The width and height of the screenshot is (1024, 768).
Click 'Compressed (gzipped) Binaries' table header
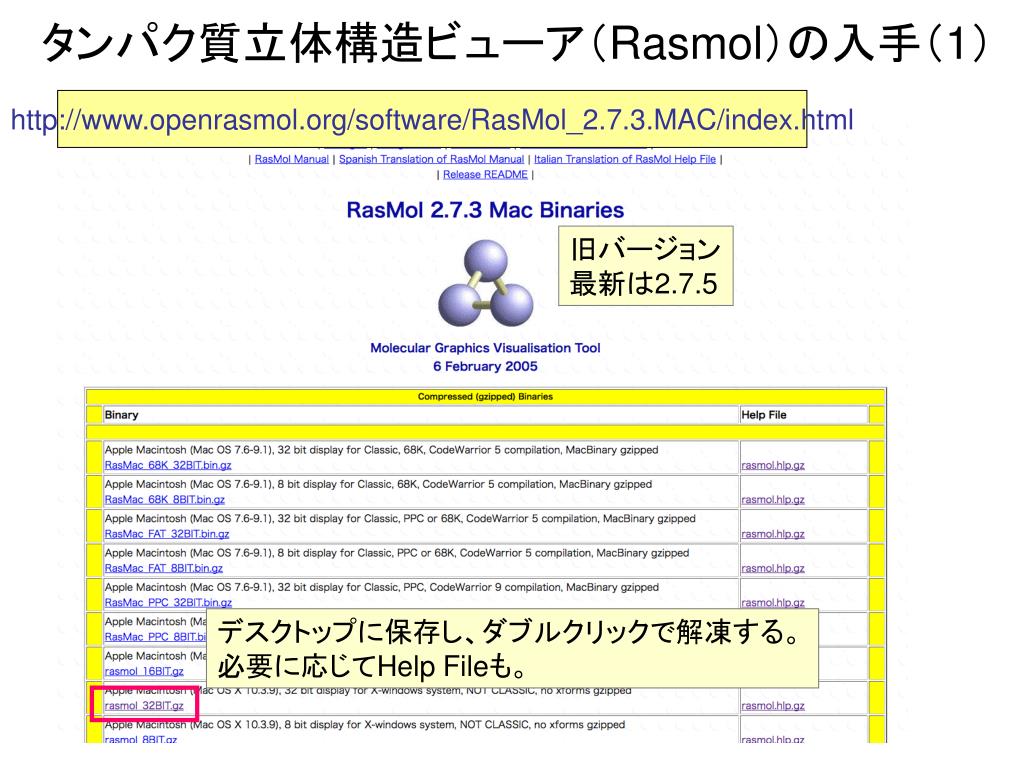[x=485, y=396]
